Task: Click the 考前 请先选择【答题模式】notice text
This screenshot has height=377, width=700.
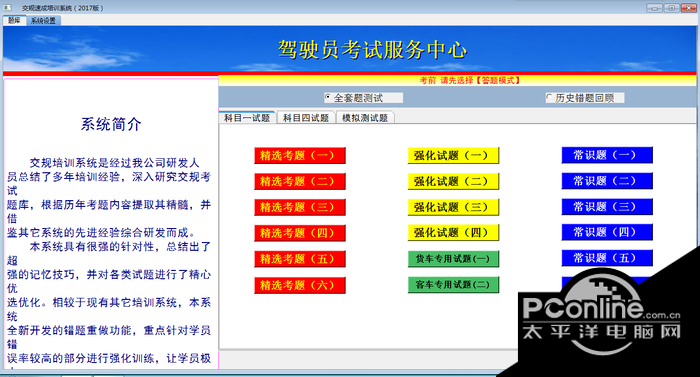Action: pos(470,80)
